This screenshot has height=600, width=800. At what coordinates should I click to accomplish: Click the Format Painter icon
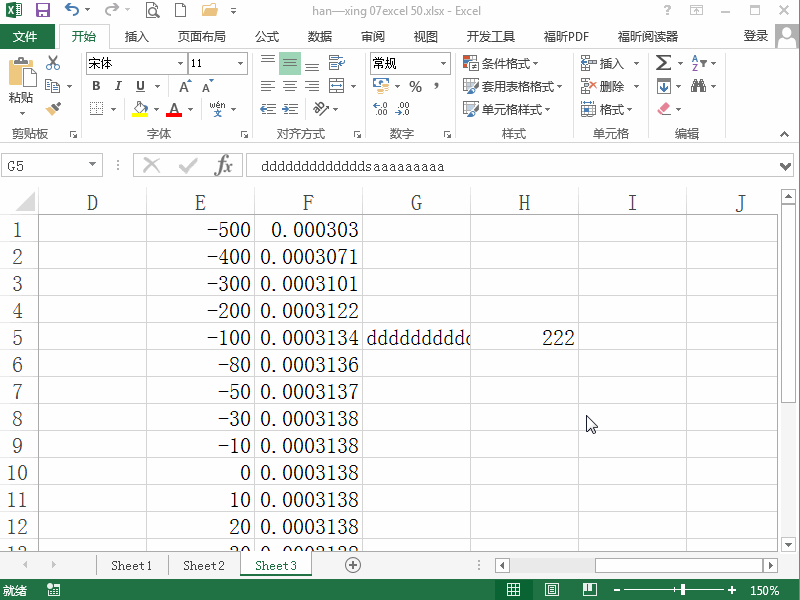pos(54,108)
